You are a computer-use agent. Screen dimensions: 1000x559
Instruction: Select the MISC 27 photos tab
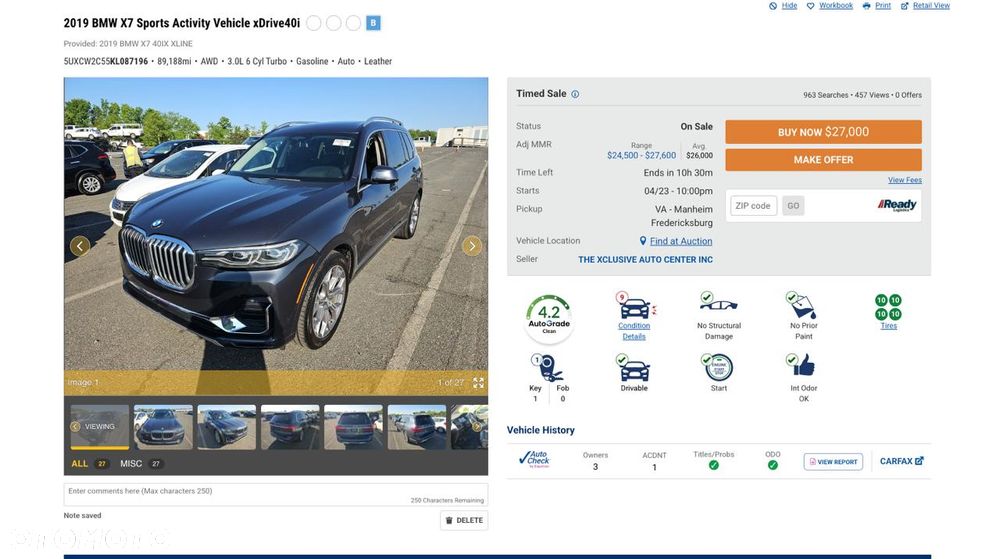(x=140, y=463)
